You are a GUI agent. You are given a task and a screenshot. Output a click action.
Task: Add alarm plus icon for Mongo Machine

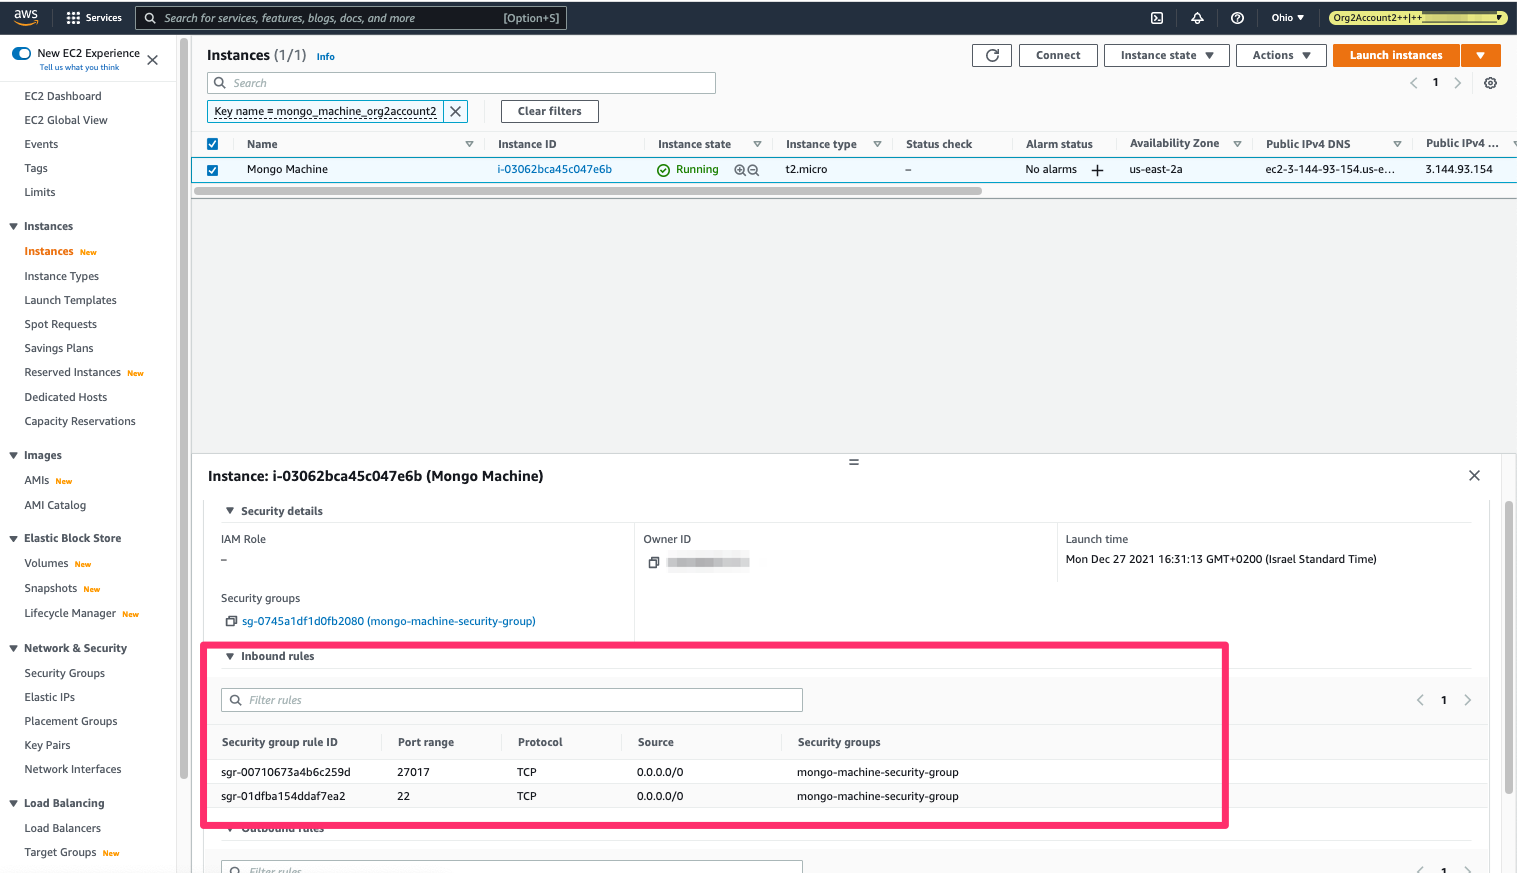click(x=1097, y=170)
